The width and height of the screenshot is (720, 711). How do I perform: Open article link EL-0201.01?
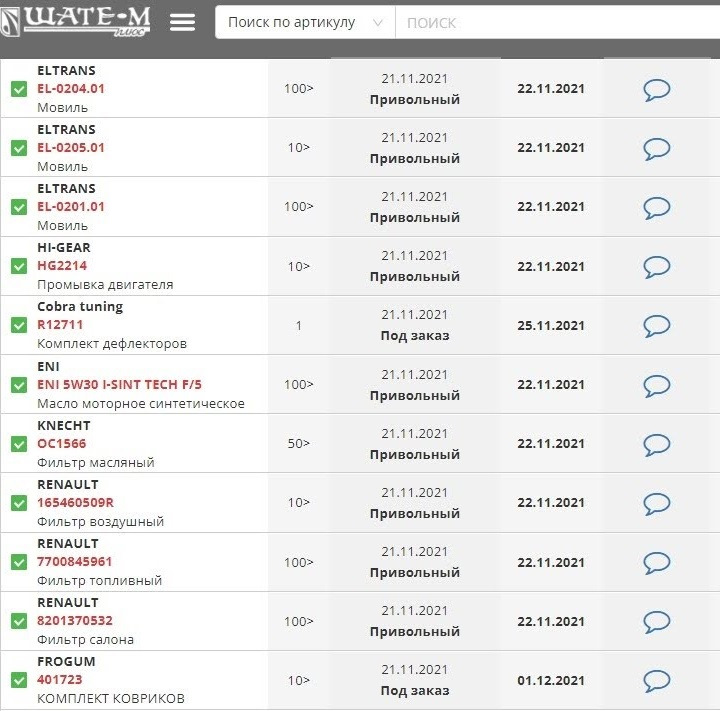click(71, 207)
